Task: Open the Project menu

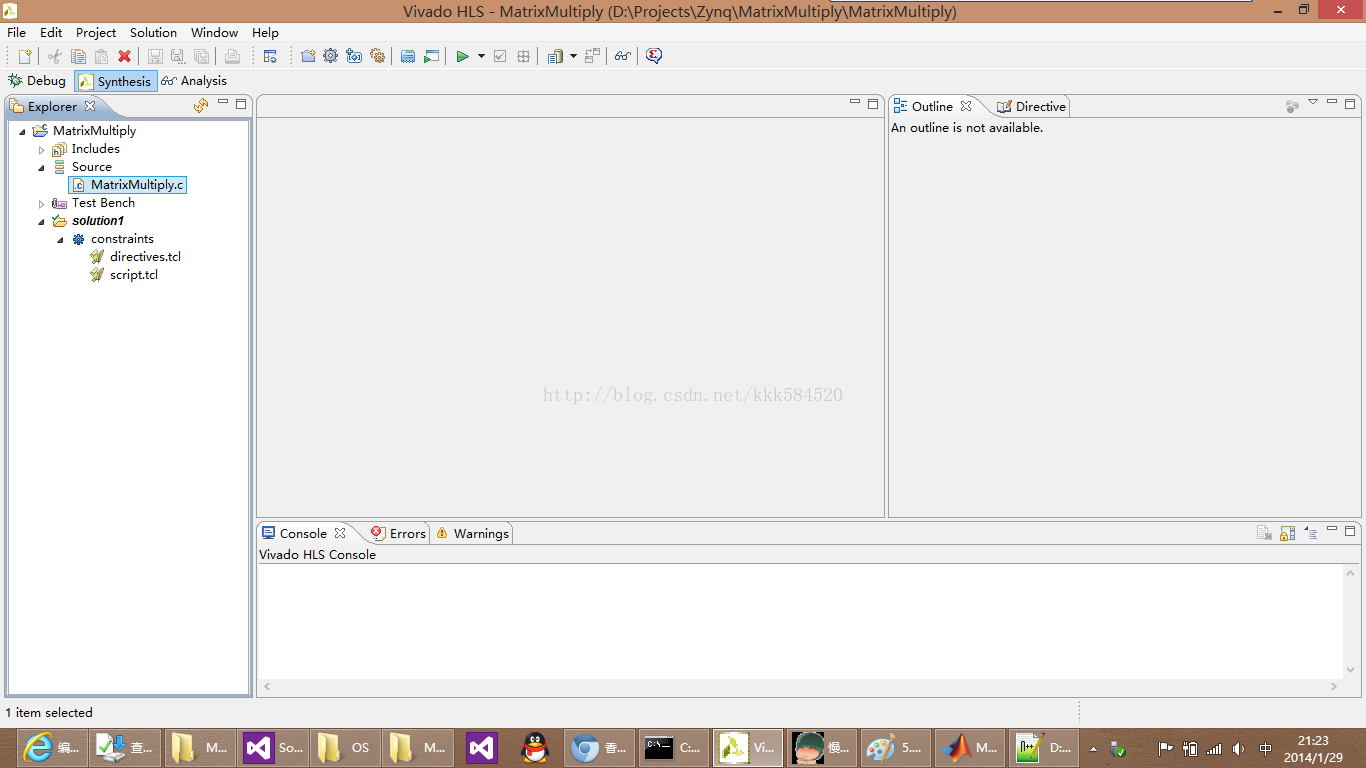Action: click(96, 32)
